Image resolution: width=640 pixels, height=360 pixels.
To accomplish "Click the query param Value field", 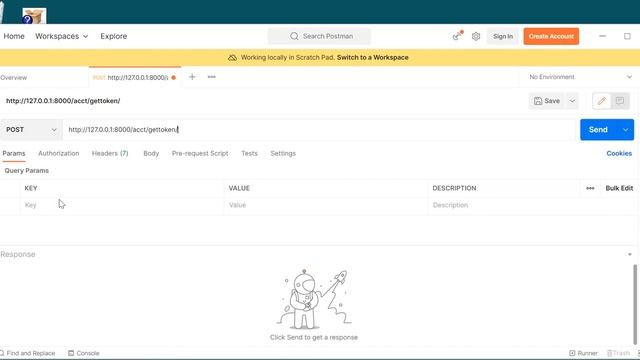I will coord(326,205).
